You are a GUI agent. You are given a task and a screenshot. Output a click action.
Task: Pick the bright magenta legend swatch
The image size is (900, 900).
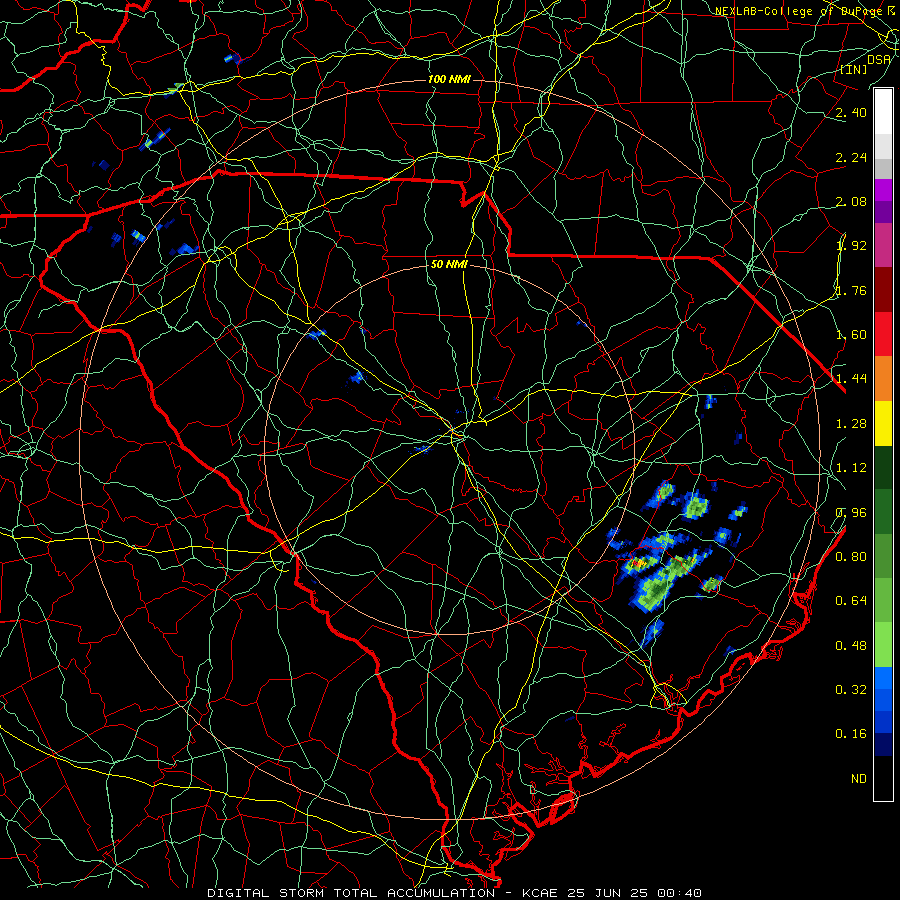(883, 190)
